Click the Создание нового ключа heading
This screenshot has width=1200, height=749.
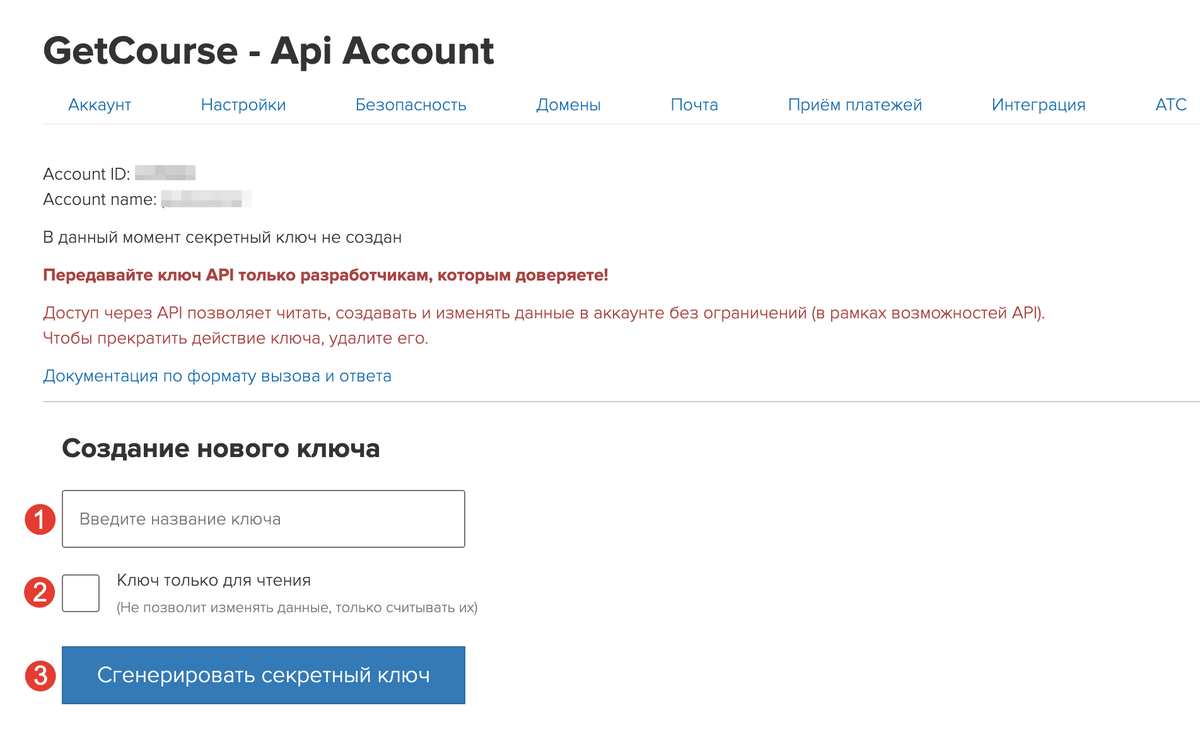221,448
